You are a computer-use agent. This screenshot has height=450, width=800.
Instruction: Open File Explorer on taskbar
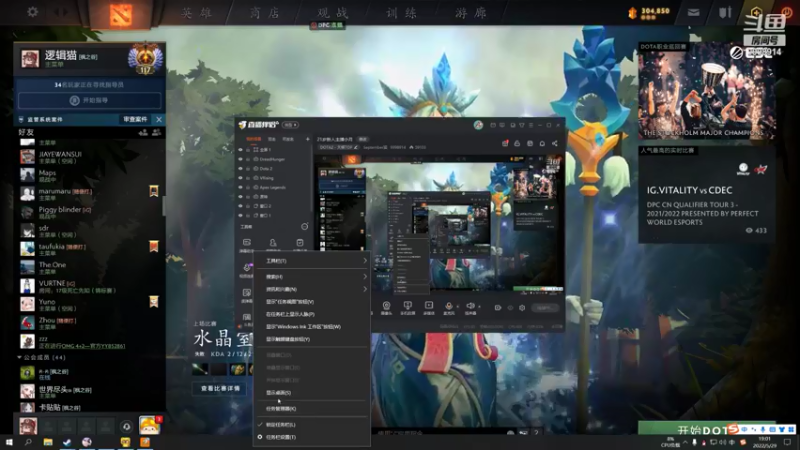coord(48,442)
